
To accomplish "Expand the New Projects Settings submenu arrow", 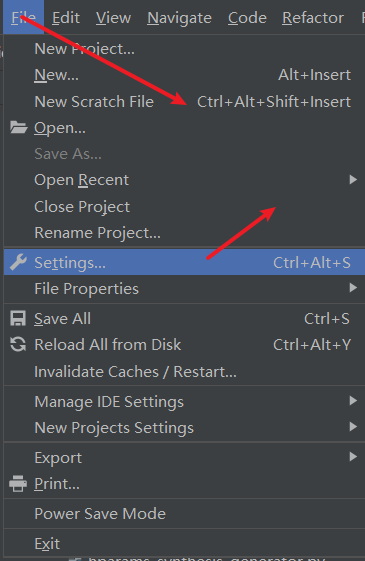I will tap(353, 427).
